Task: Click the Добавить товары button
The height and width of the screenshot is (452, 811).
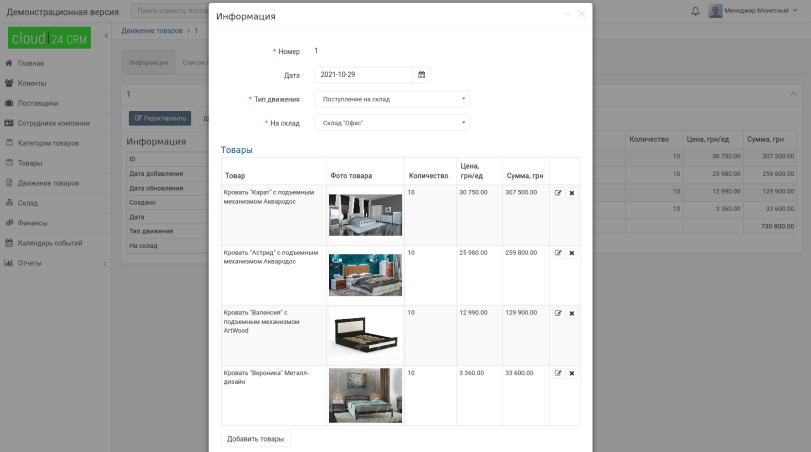Action: pos(255,439)
